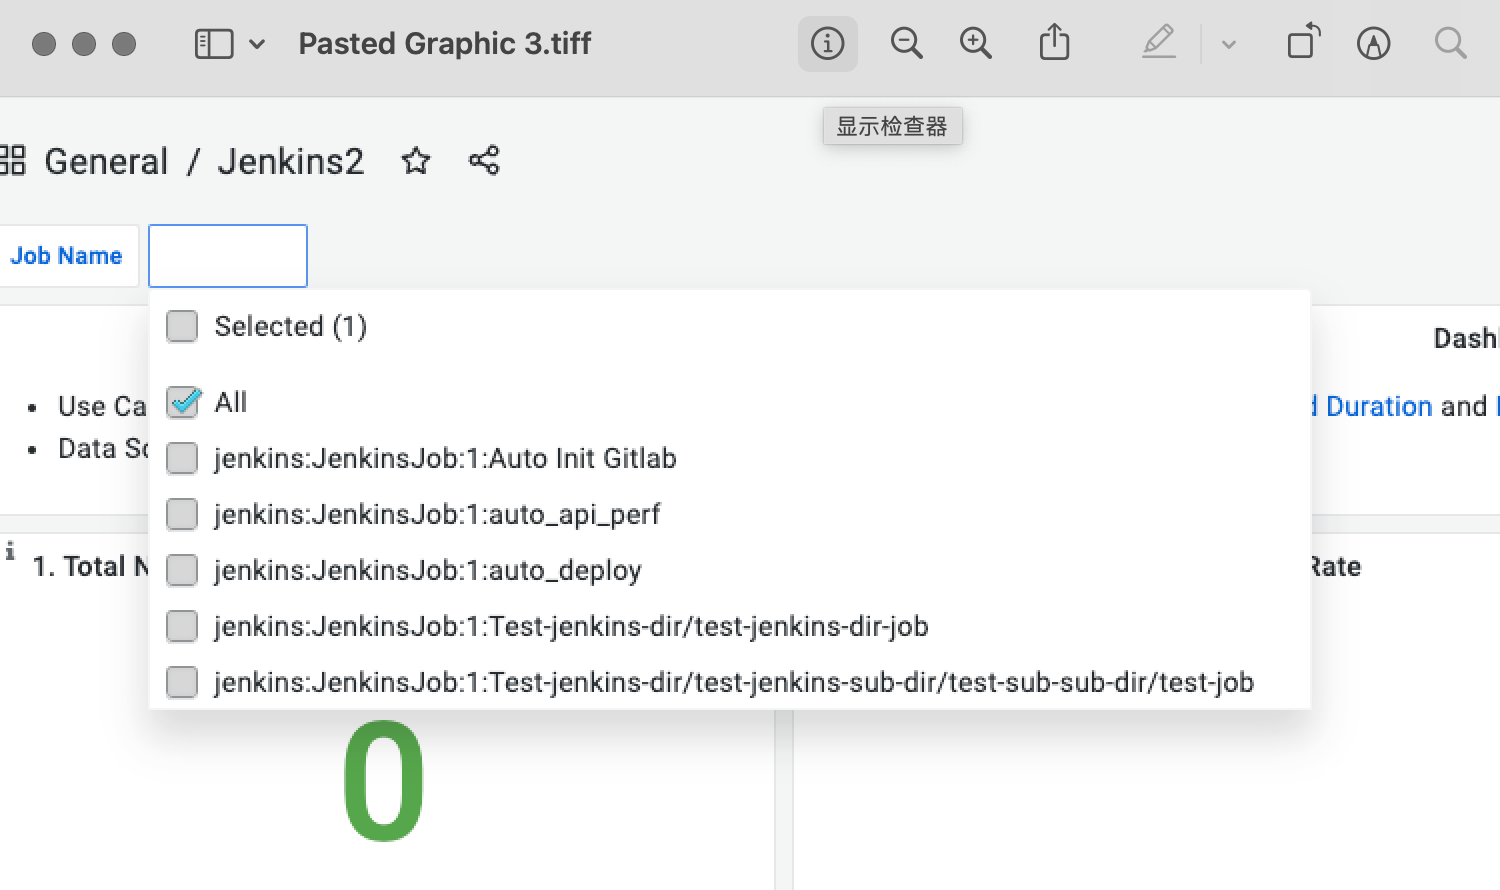The width and height of the screenshot is (1500, 890).
Task: Zoom out the image
Action: tap(906, 44)
